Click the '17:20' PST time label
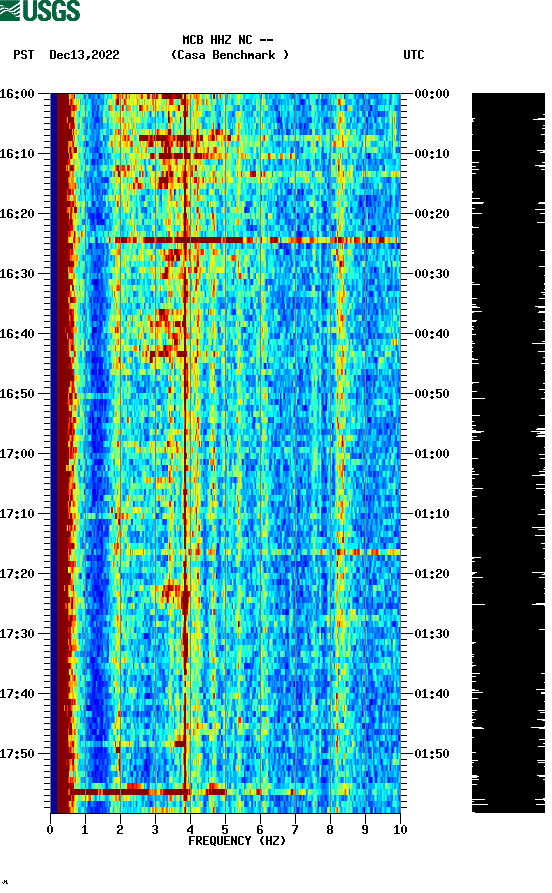This screenshot has height=893, width=552. 17,574
